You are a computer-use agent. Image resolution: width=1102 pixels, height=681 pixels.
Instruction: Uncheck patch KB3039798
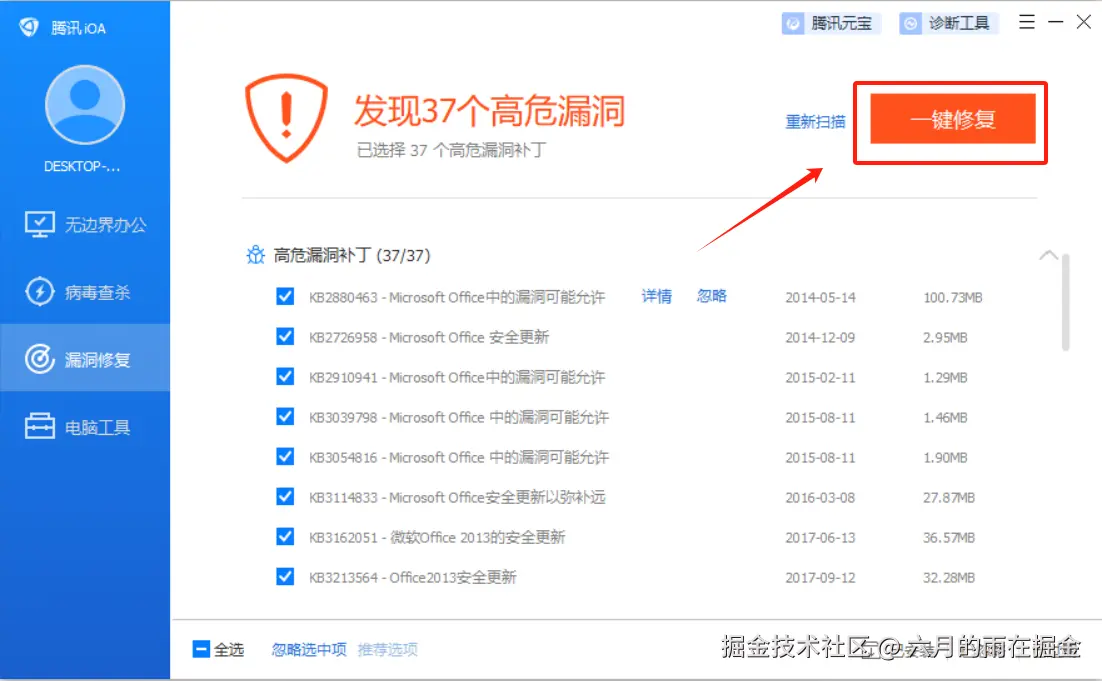[x=285, y=417]
